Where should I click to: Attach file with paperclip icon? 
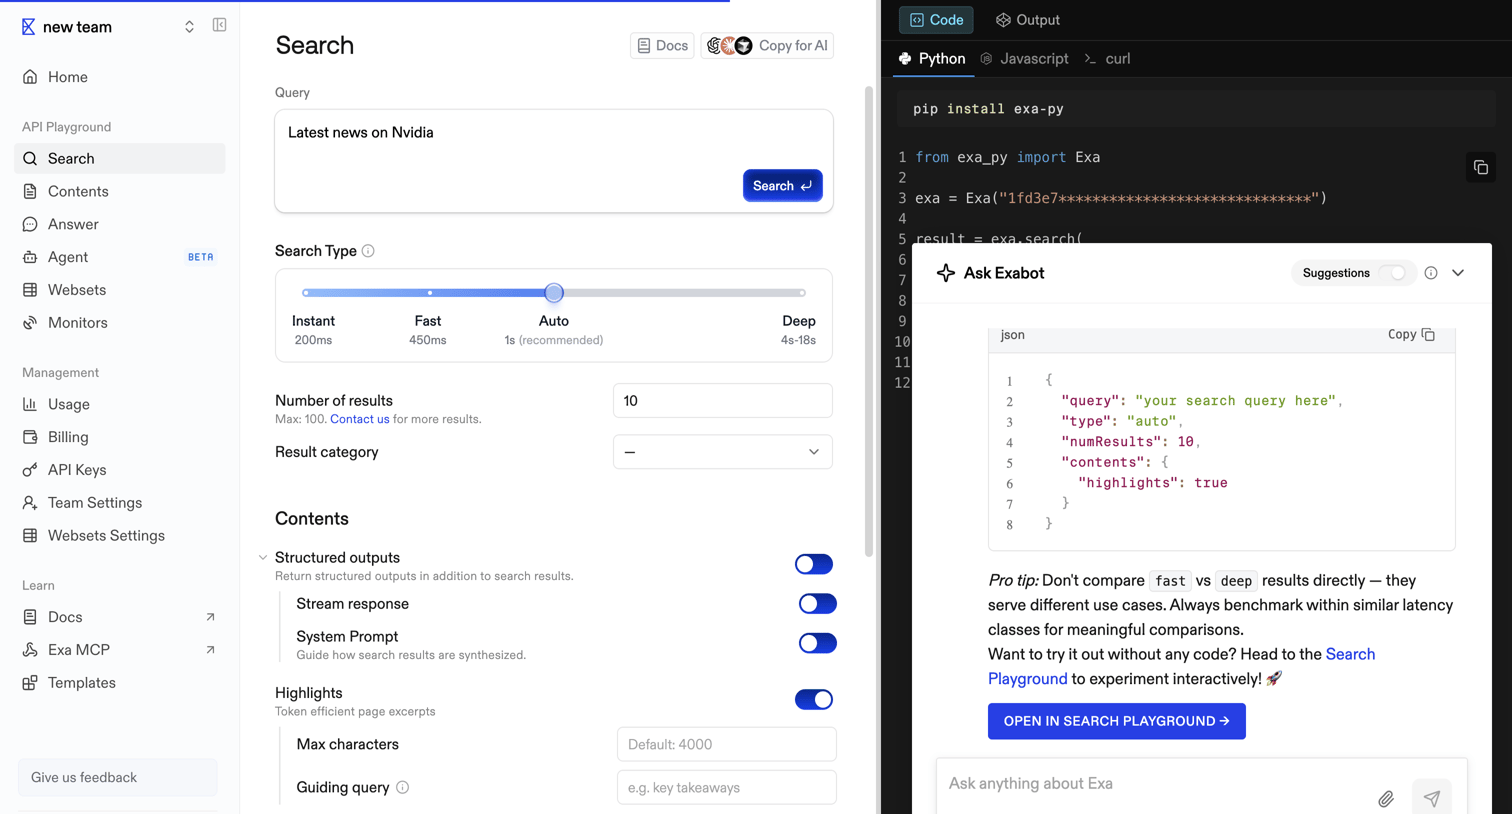click(1386, 798)
